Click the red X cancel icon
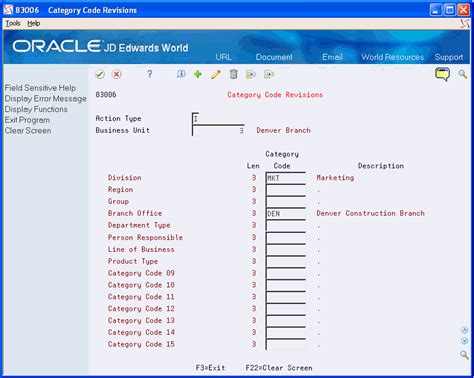 [116, 74]
